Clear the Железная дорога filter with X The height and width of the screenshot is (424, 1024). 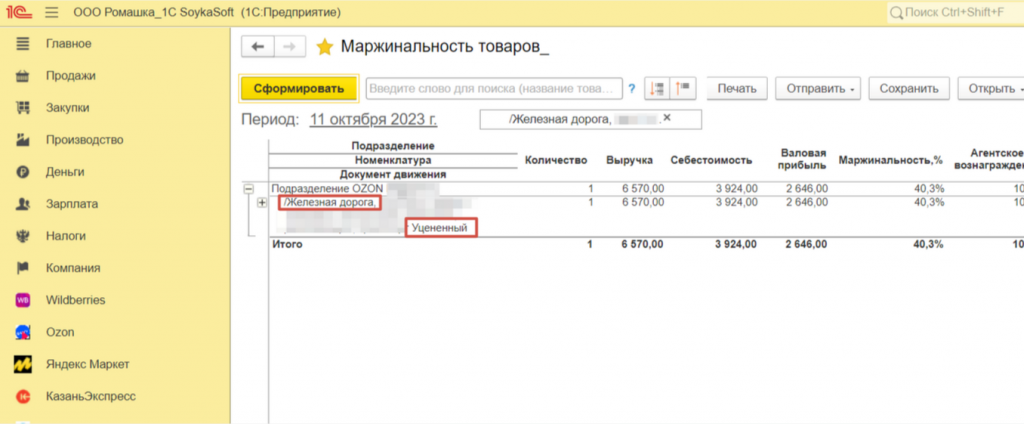667,119
